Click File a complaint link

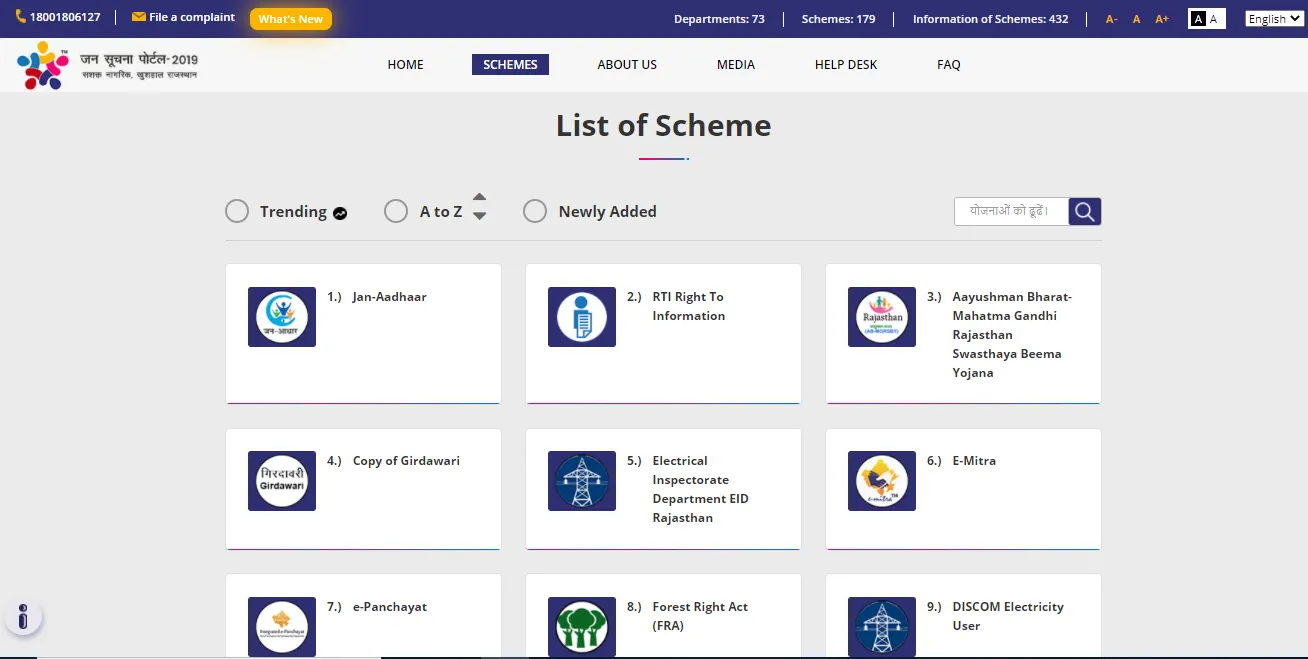(x=192, y=17)
